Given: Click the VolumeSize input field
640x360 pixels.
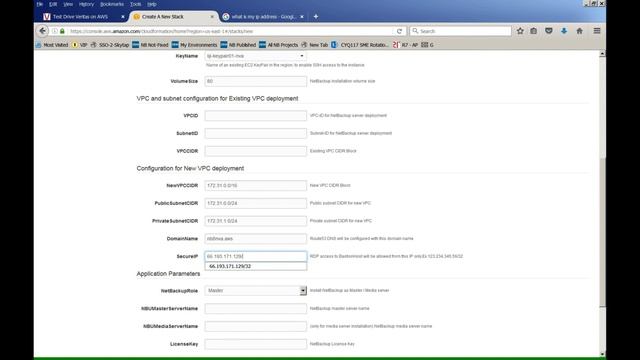Looking at the screenshot, I should tap(256, 81).
